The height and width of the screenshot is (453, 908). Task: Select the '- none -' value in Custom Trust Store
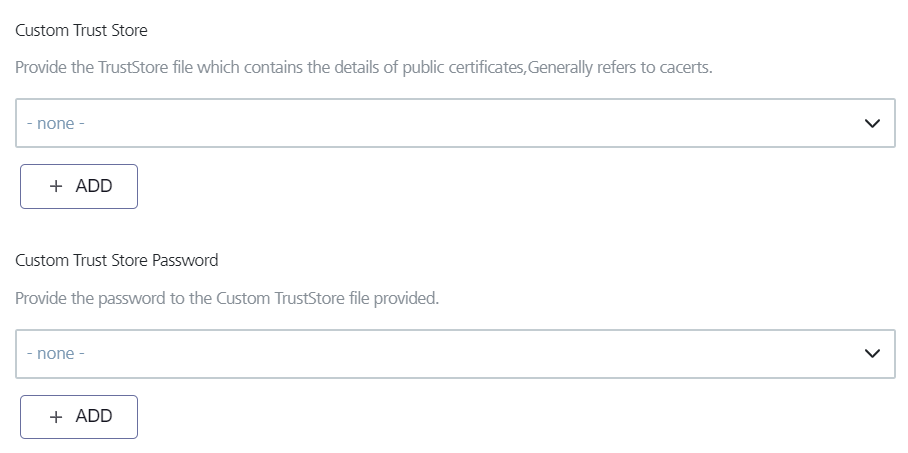pyautogui.click(x=55, y=124)
